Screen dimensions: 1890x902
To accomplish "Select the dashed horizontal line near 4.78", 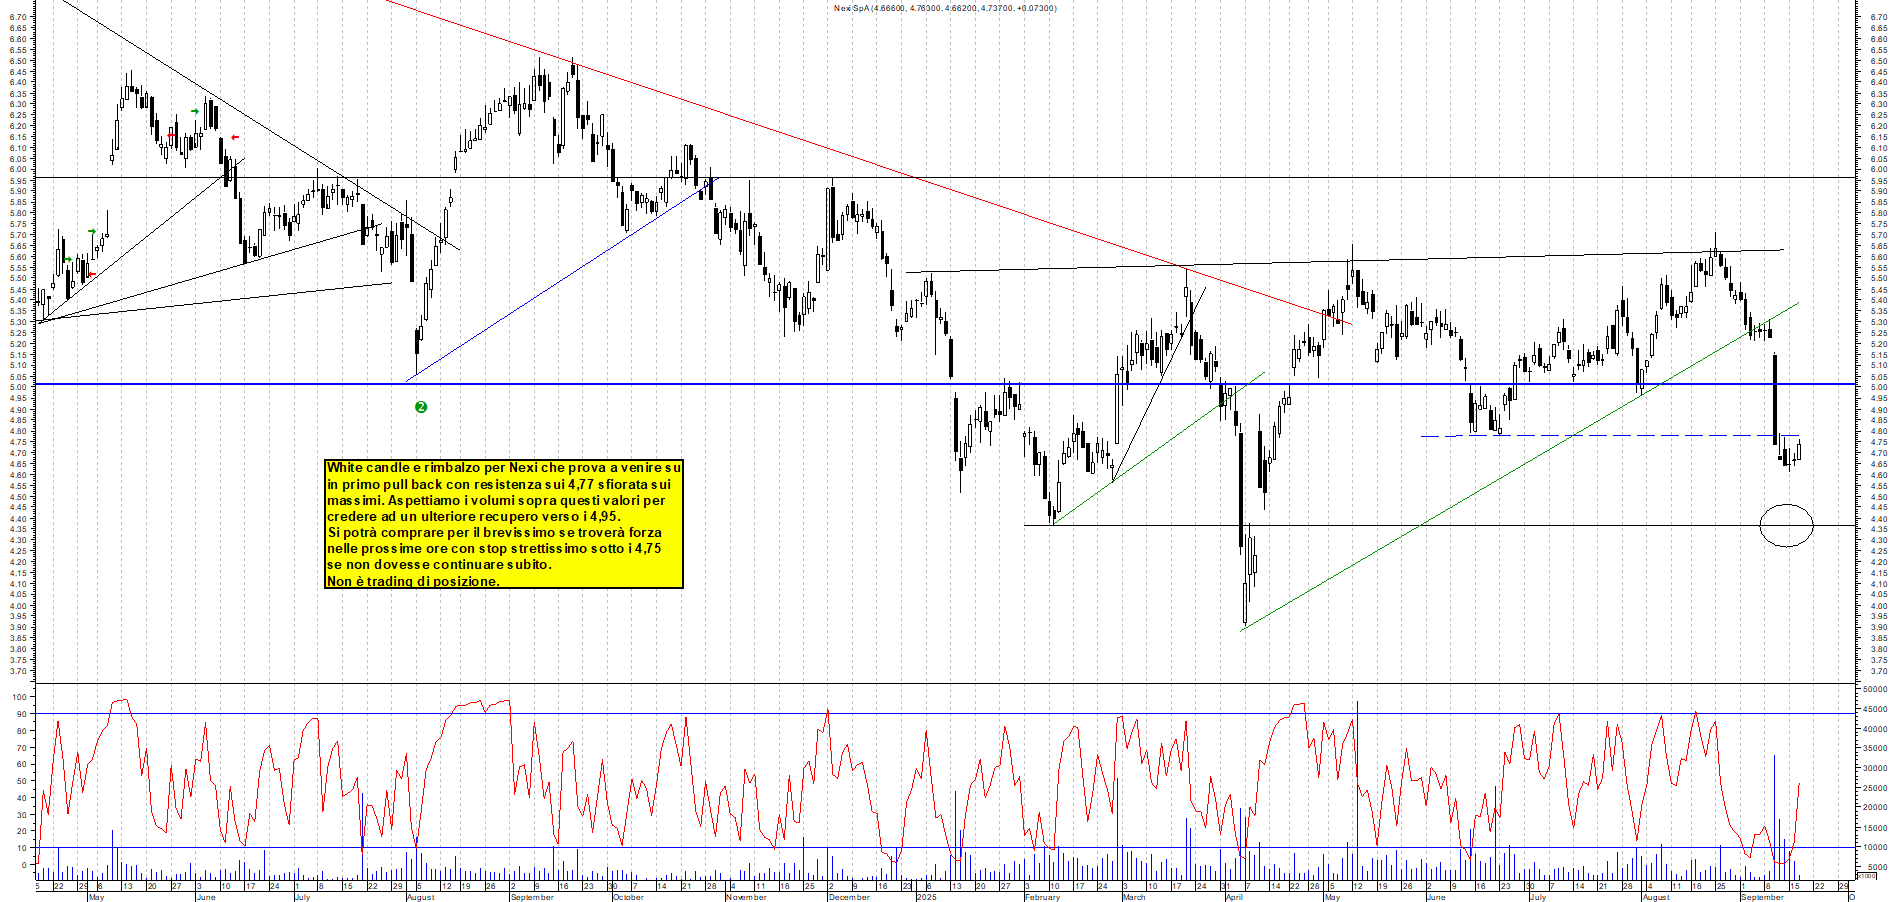I will click(x=1610, y=435).
